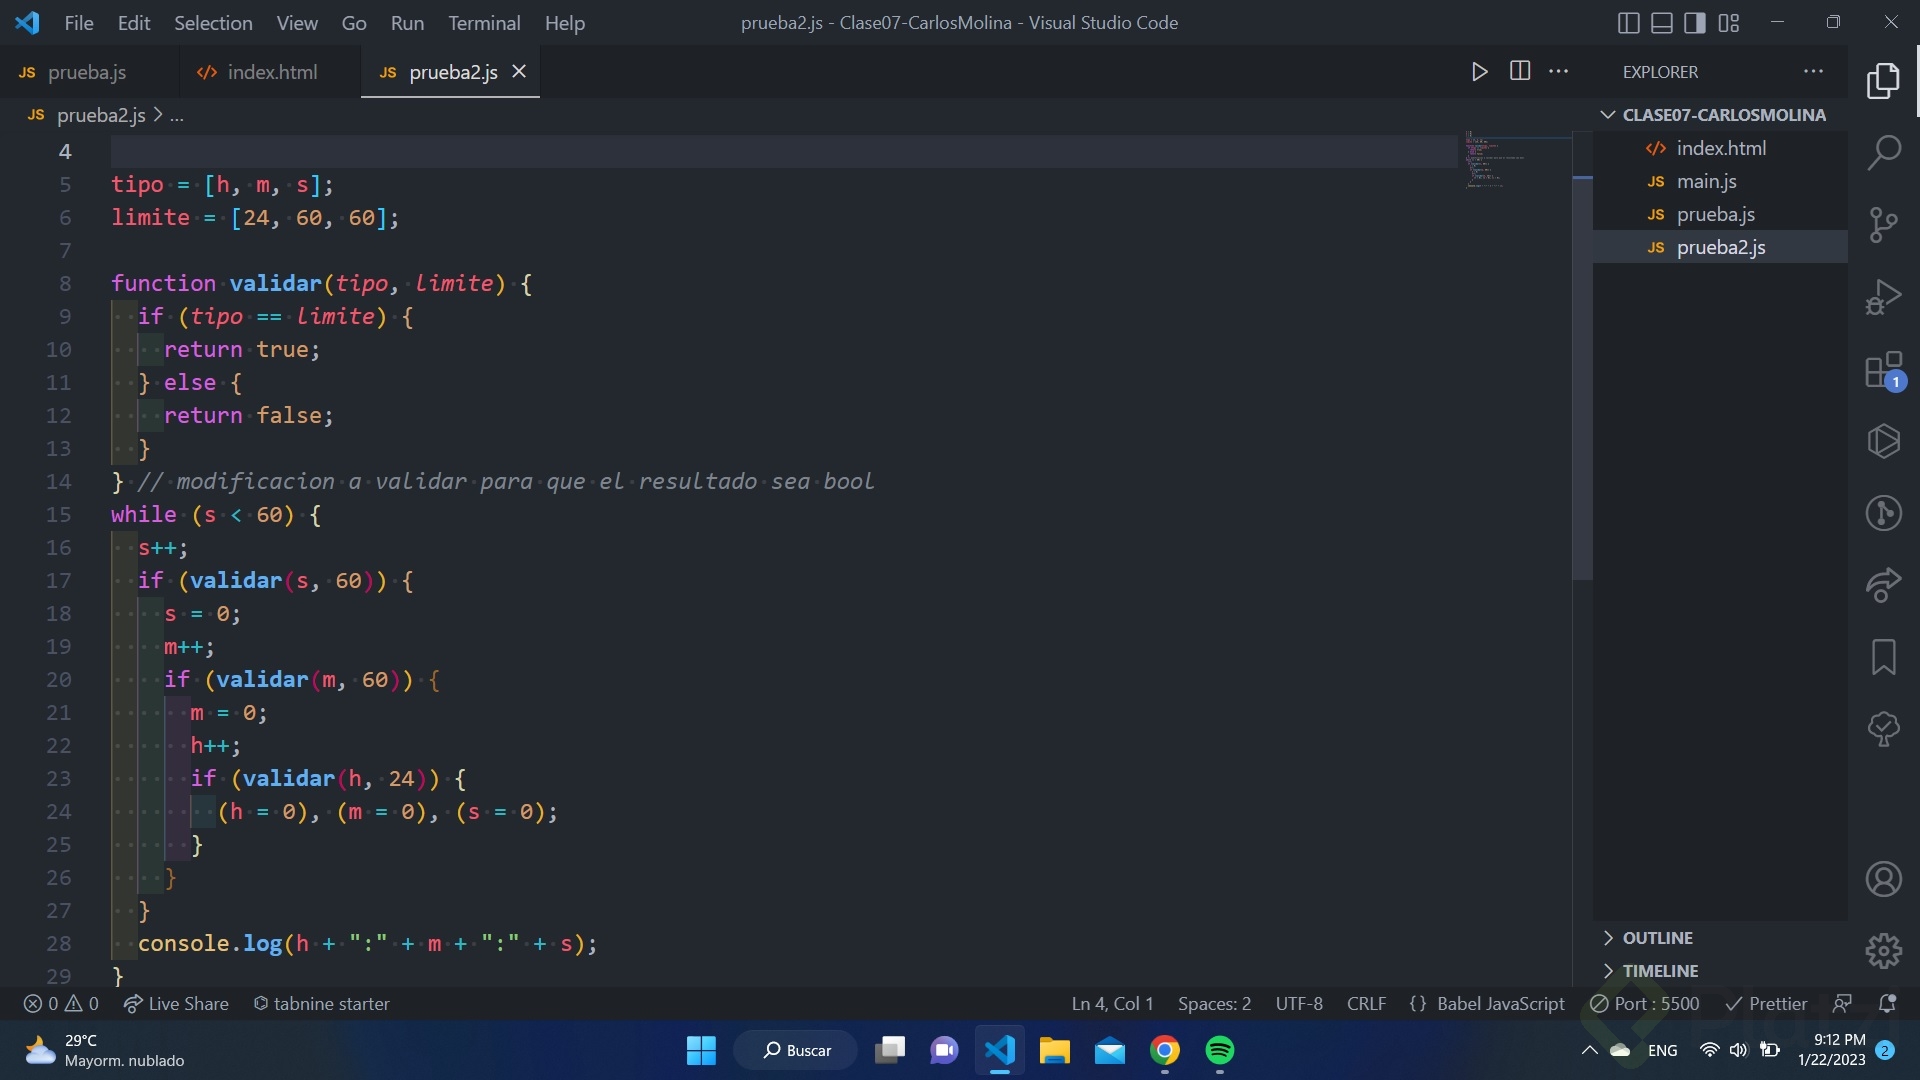Open the Live Share view in activity bar
1920x1080 pixels.
tap(1883, 585)
